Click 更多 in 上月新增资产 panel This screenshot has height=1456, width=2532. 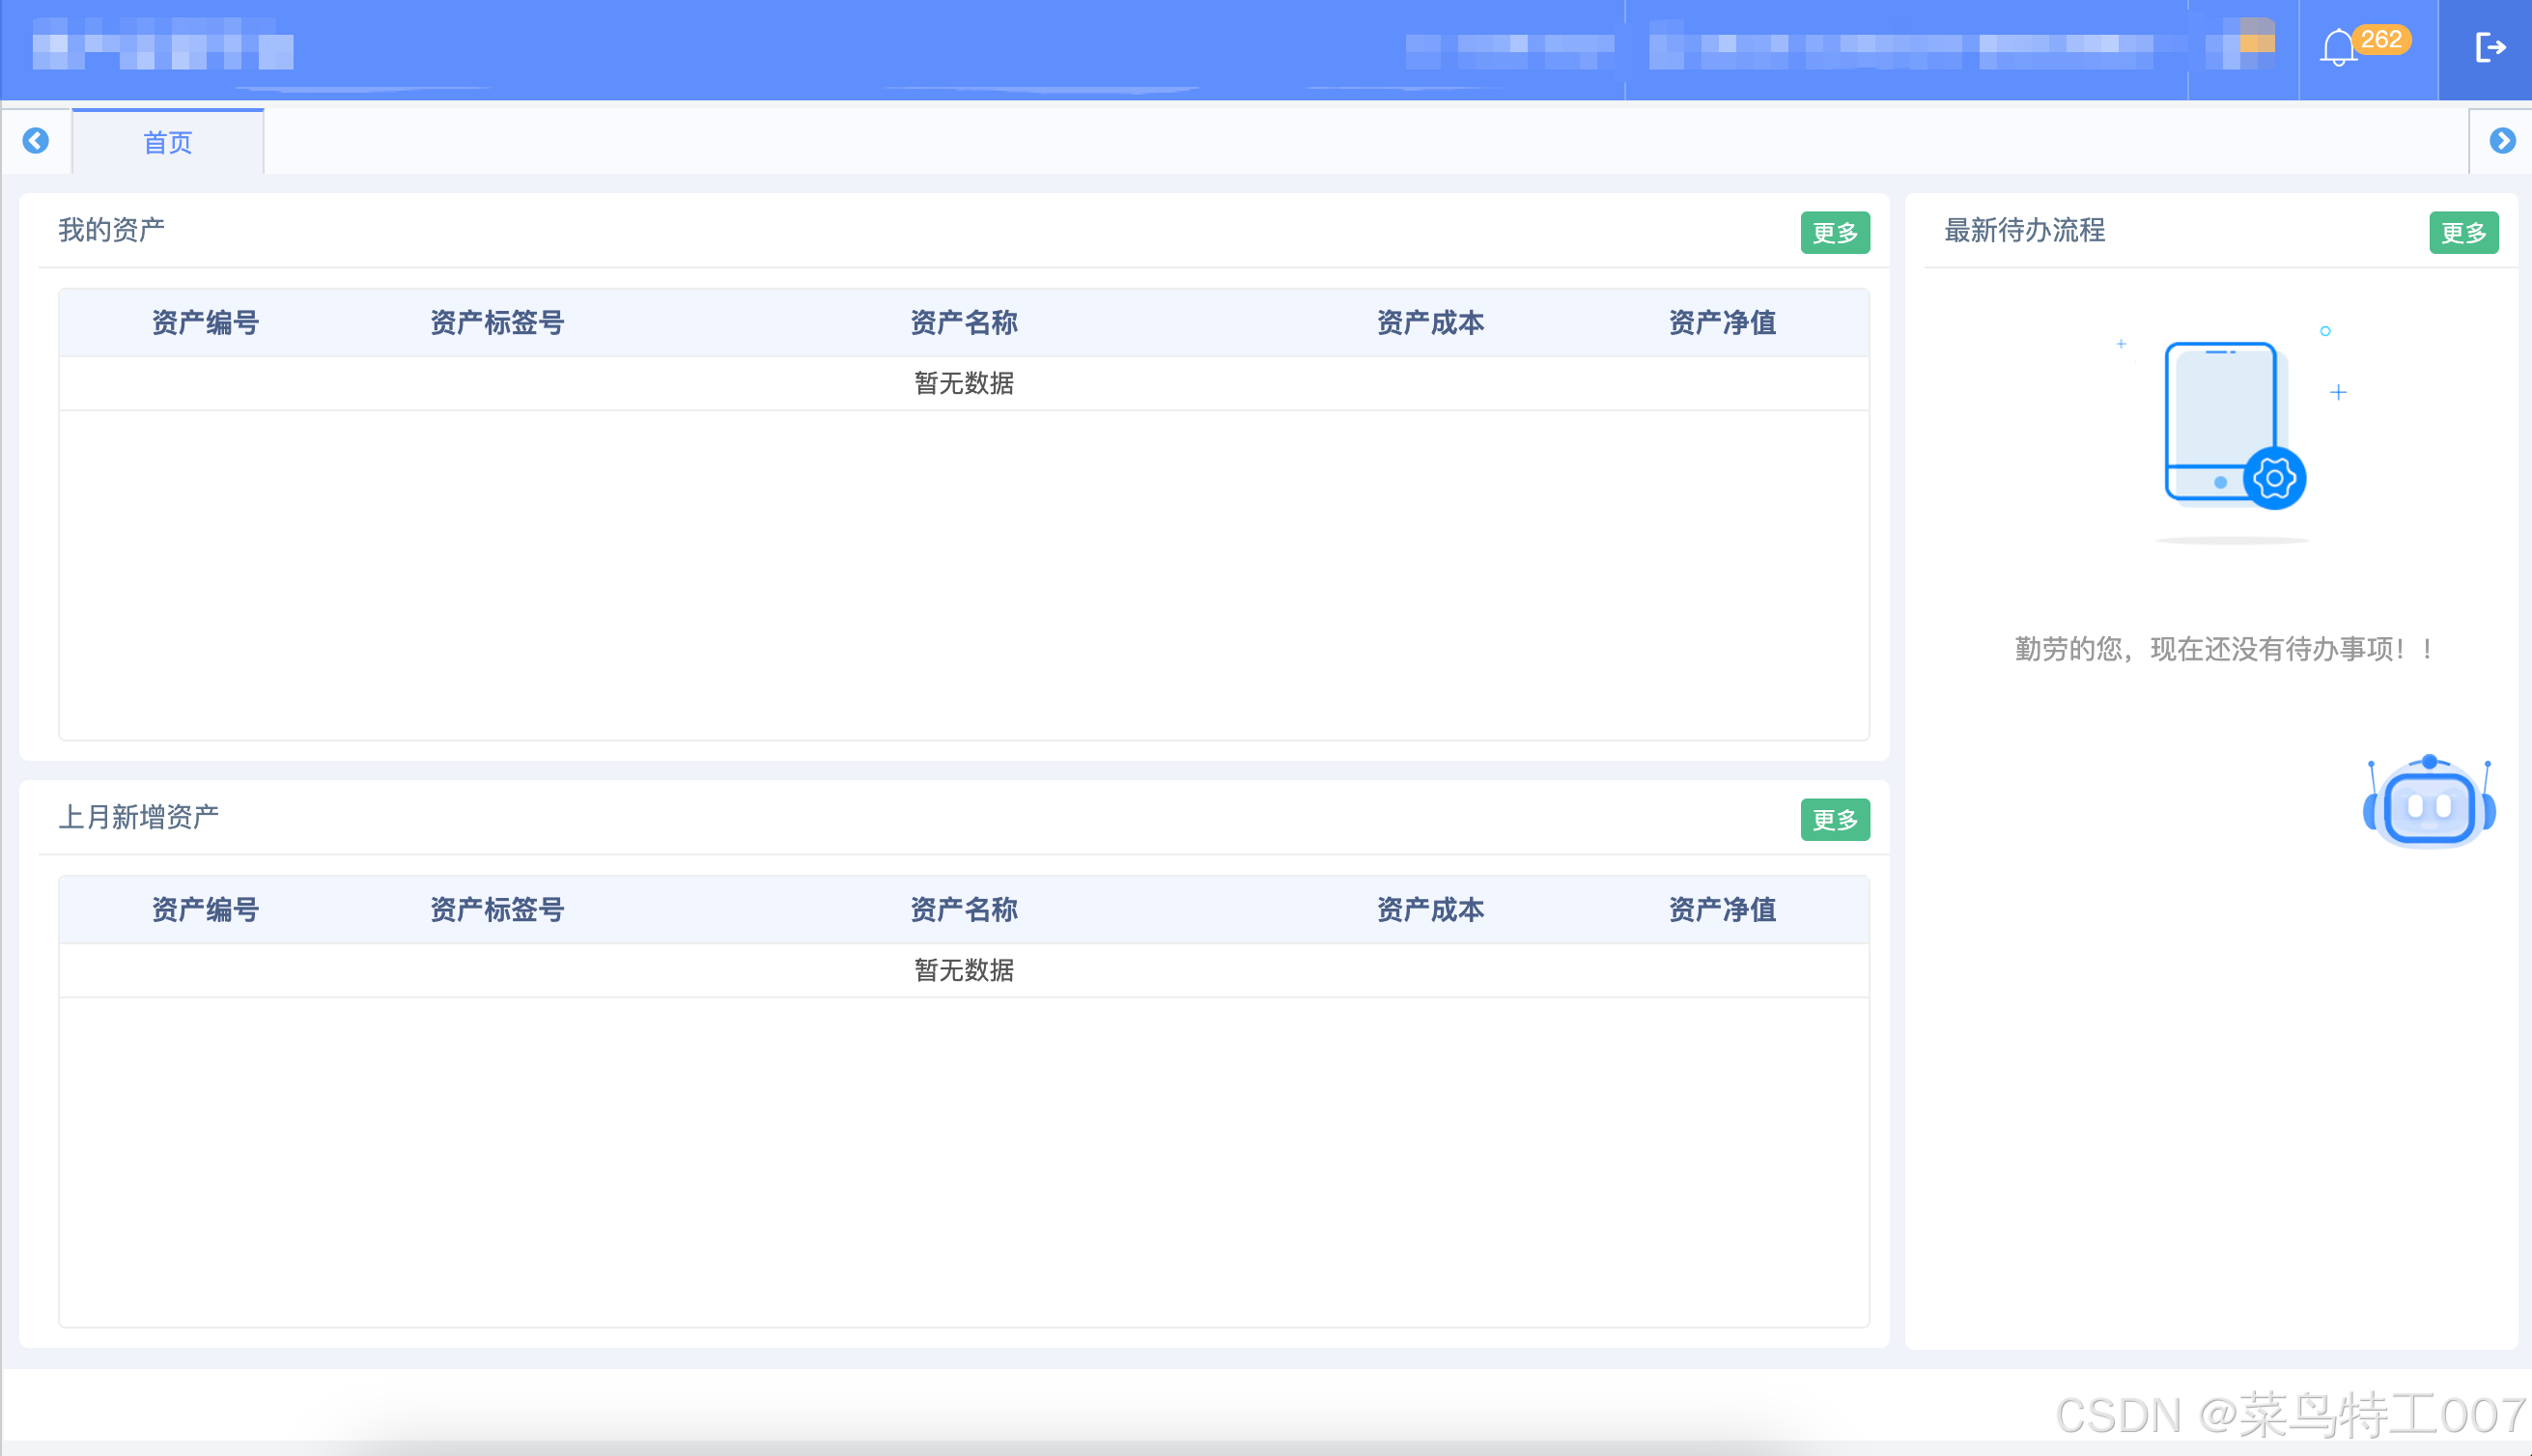click(x=1834, y=820)
